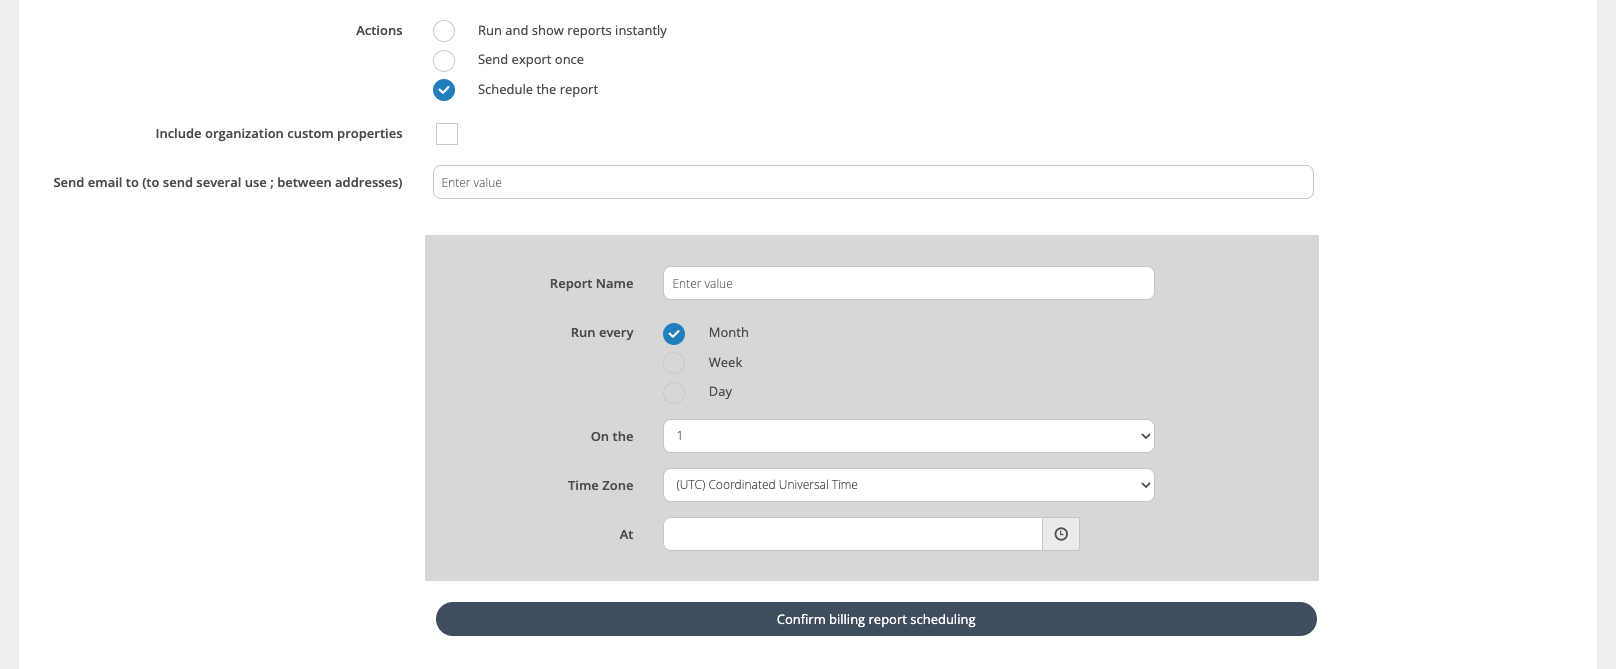Viewport: 1616px width, 669px height.
Task: Click the At time input box
Action: coord(852,534)
